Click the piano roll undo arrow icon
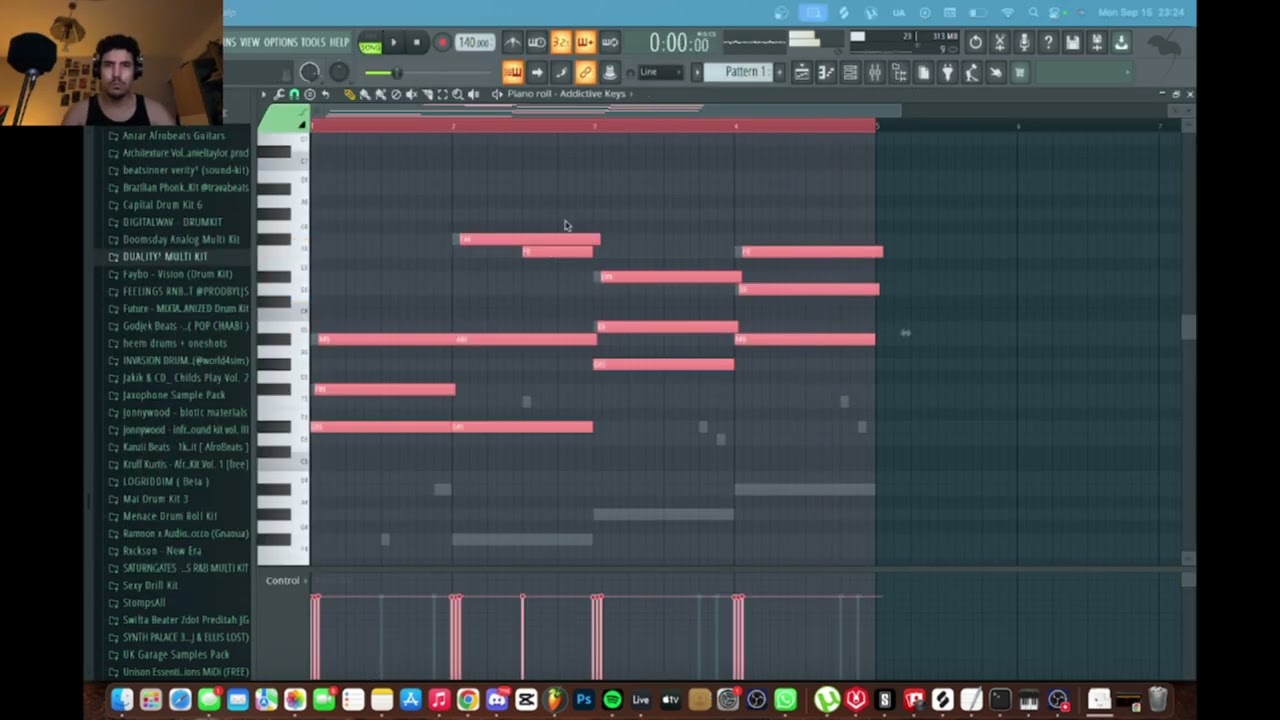The width and height of the screenshot is (1280, 720). point(325,95)
